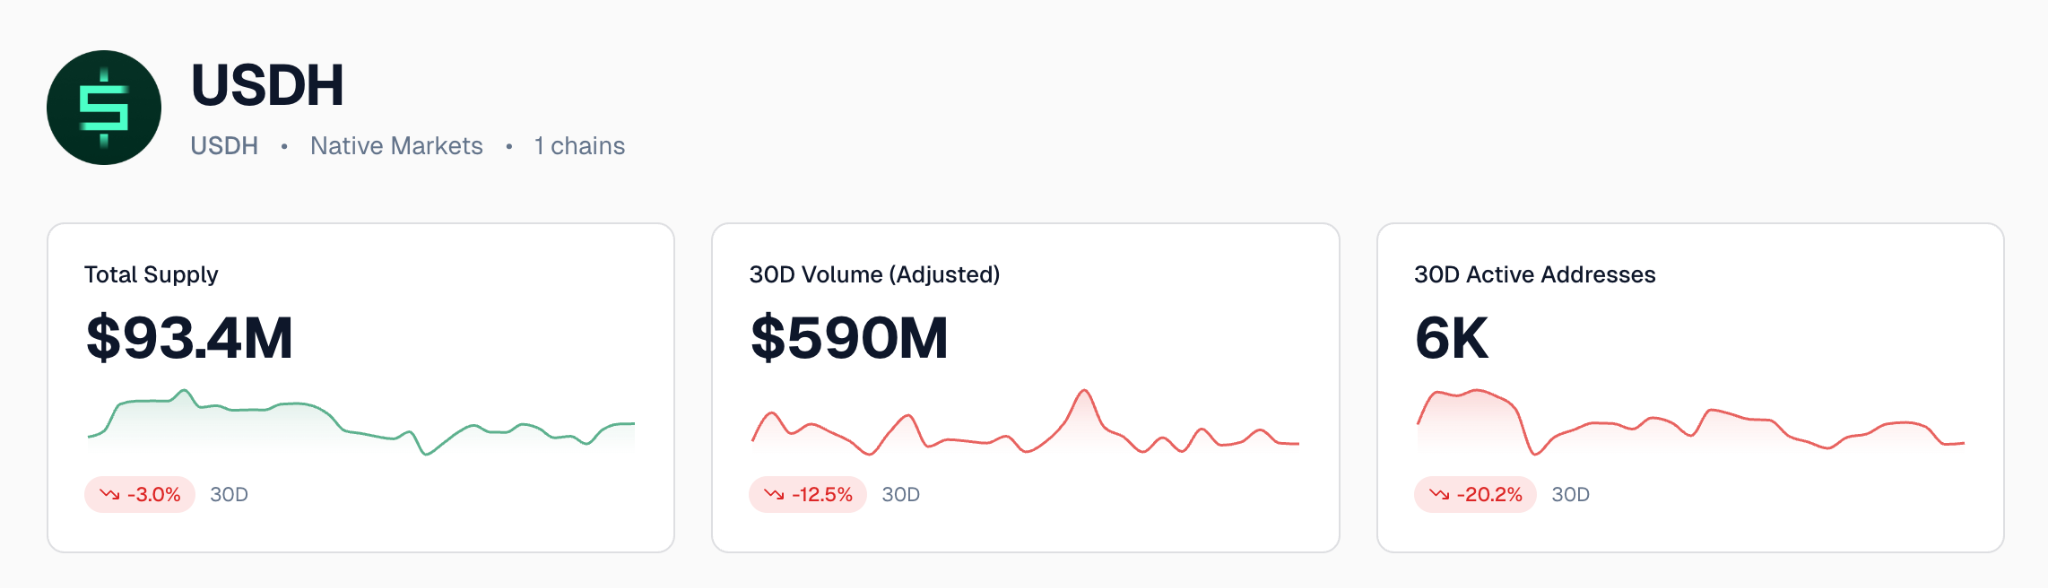Click the "1 chains" label
The image size is (2048, 588).
coord(579,146)
